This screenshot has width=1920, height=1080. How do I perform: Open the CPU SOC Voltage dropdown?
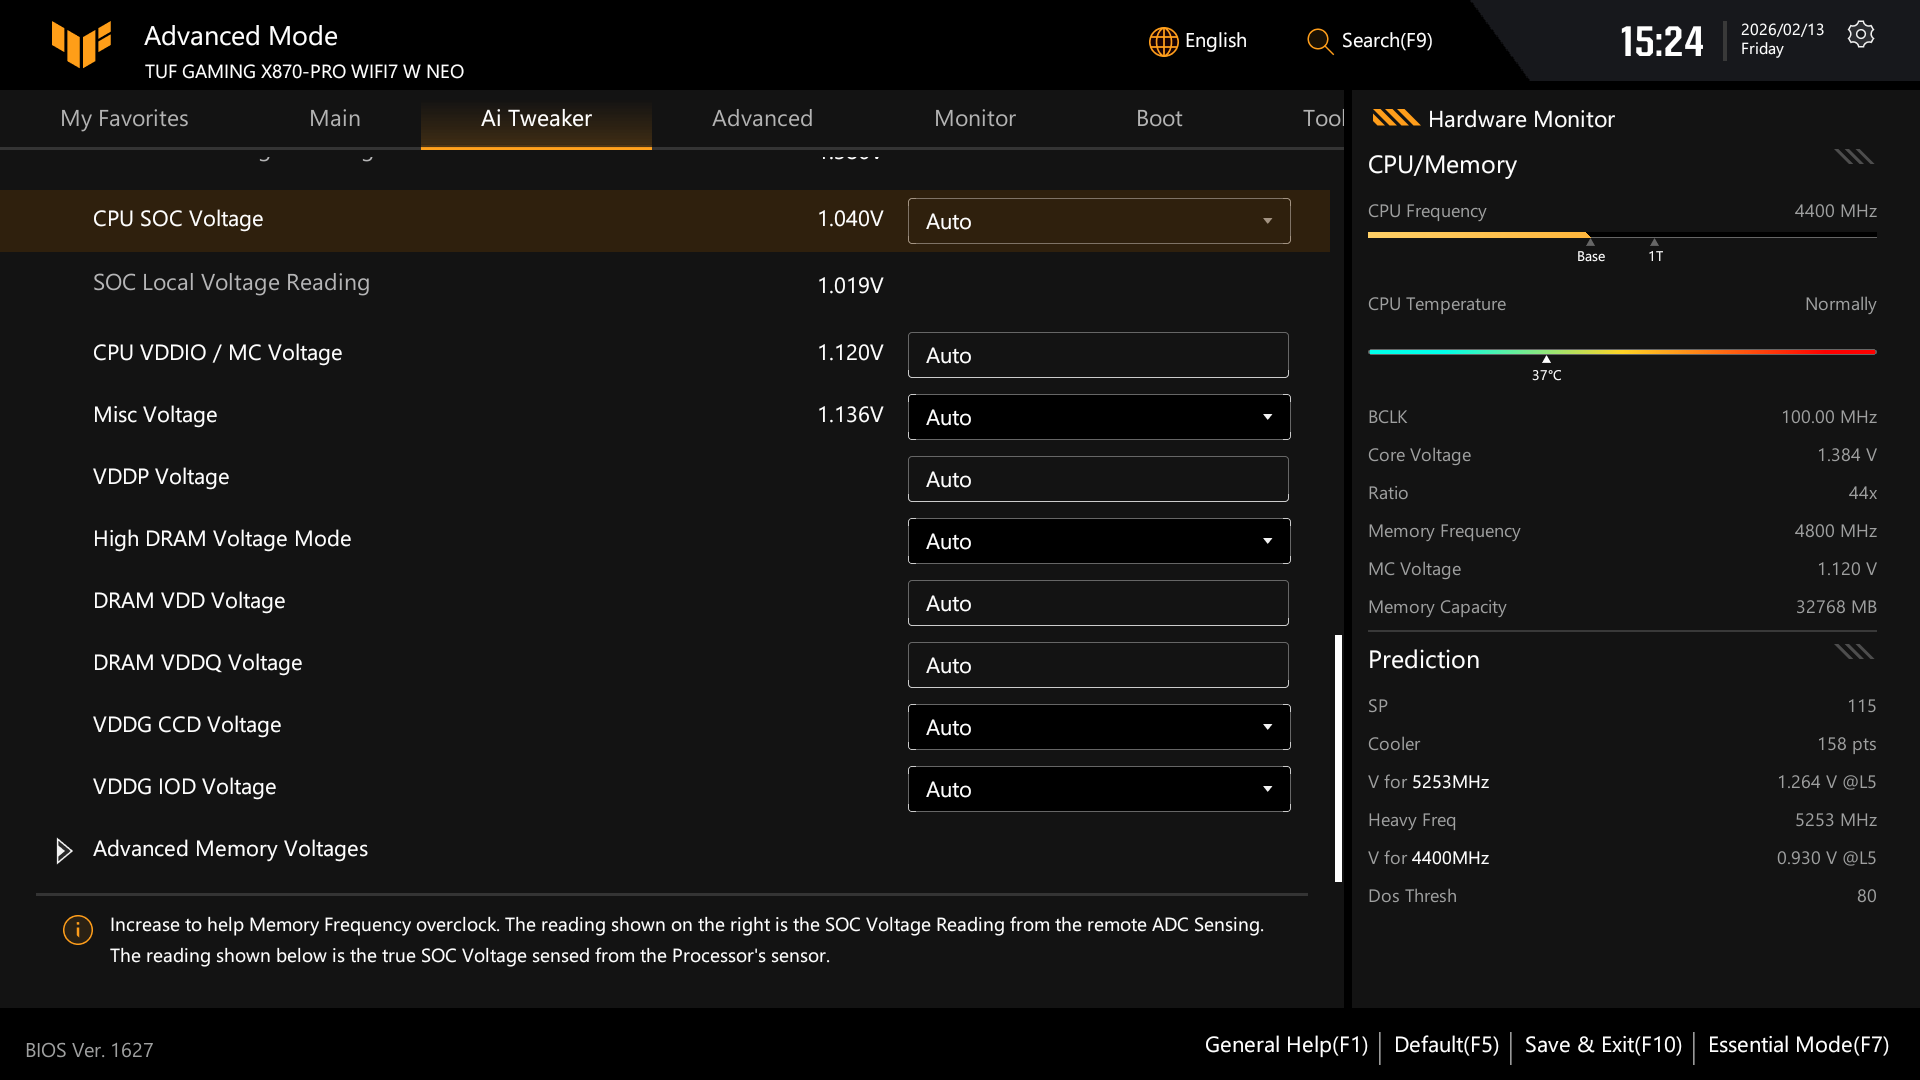click(x=1267, y=221)
